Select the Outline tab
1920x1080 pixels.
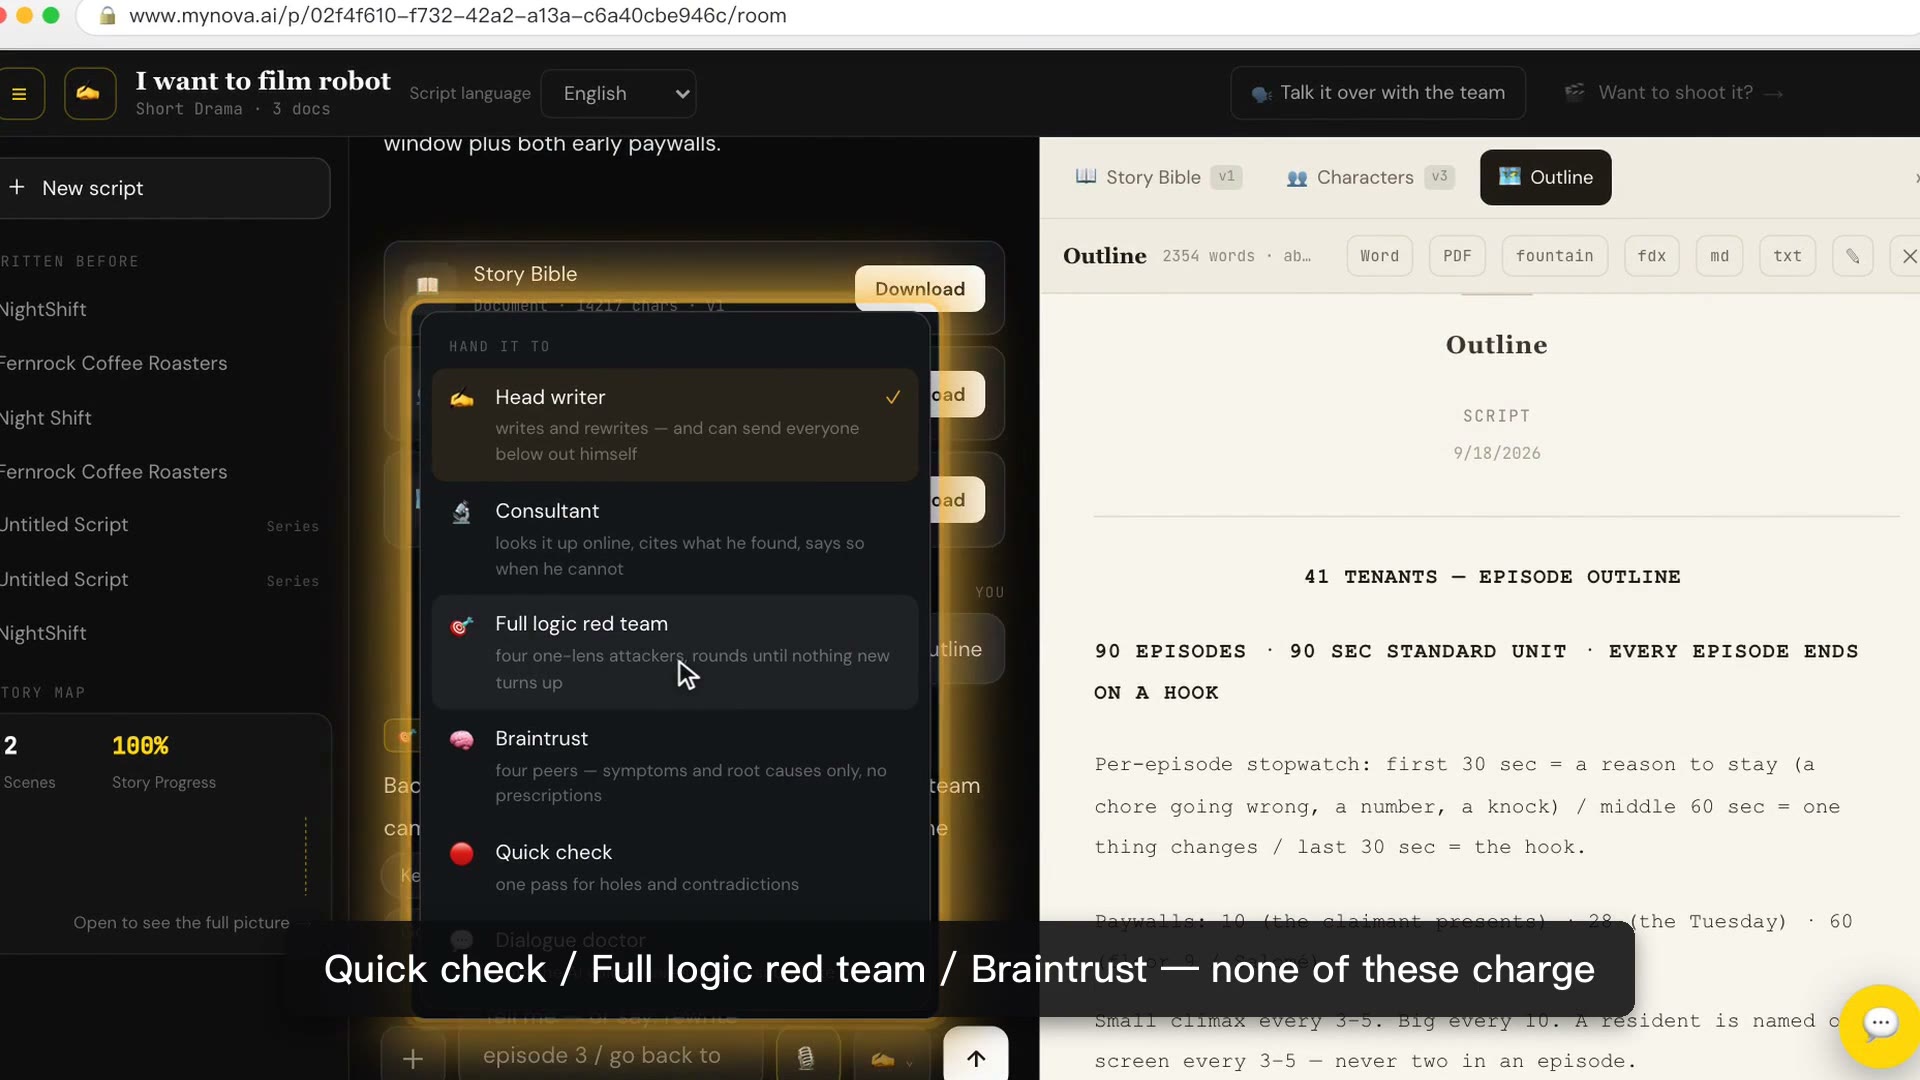1545,177
